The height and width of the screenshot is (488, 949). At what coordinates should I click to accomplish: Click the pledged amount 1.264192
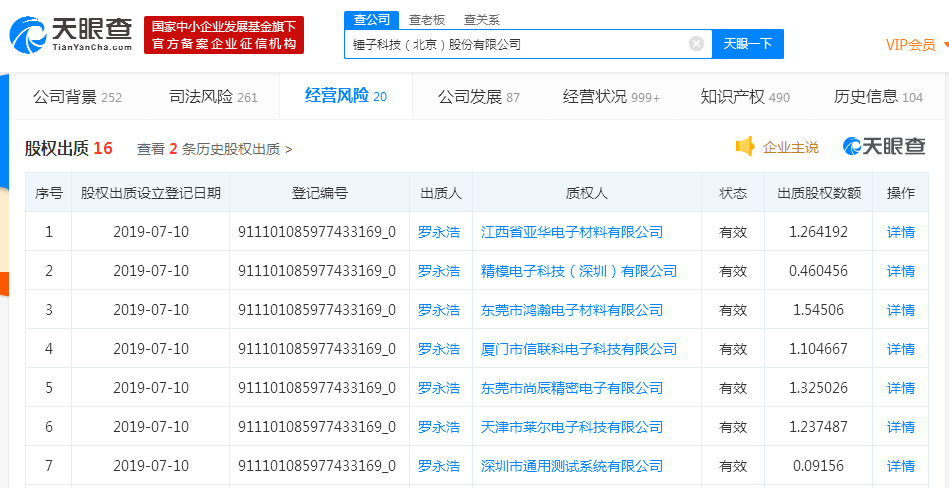819,232
